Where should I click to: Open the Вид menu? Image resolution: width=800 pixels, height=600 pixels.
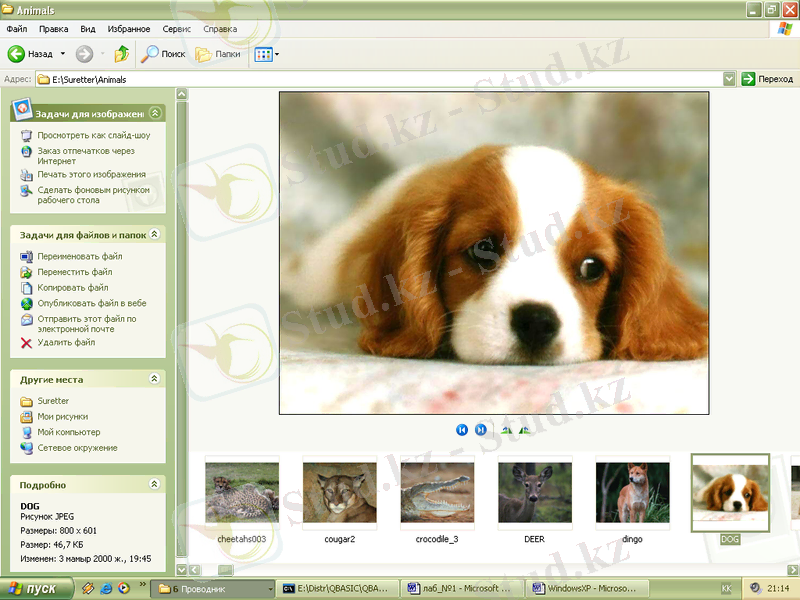click(88, 29)
